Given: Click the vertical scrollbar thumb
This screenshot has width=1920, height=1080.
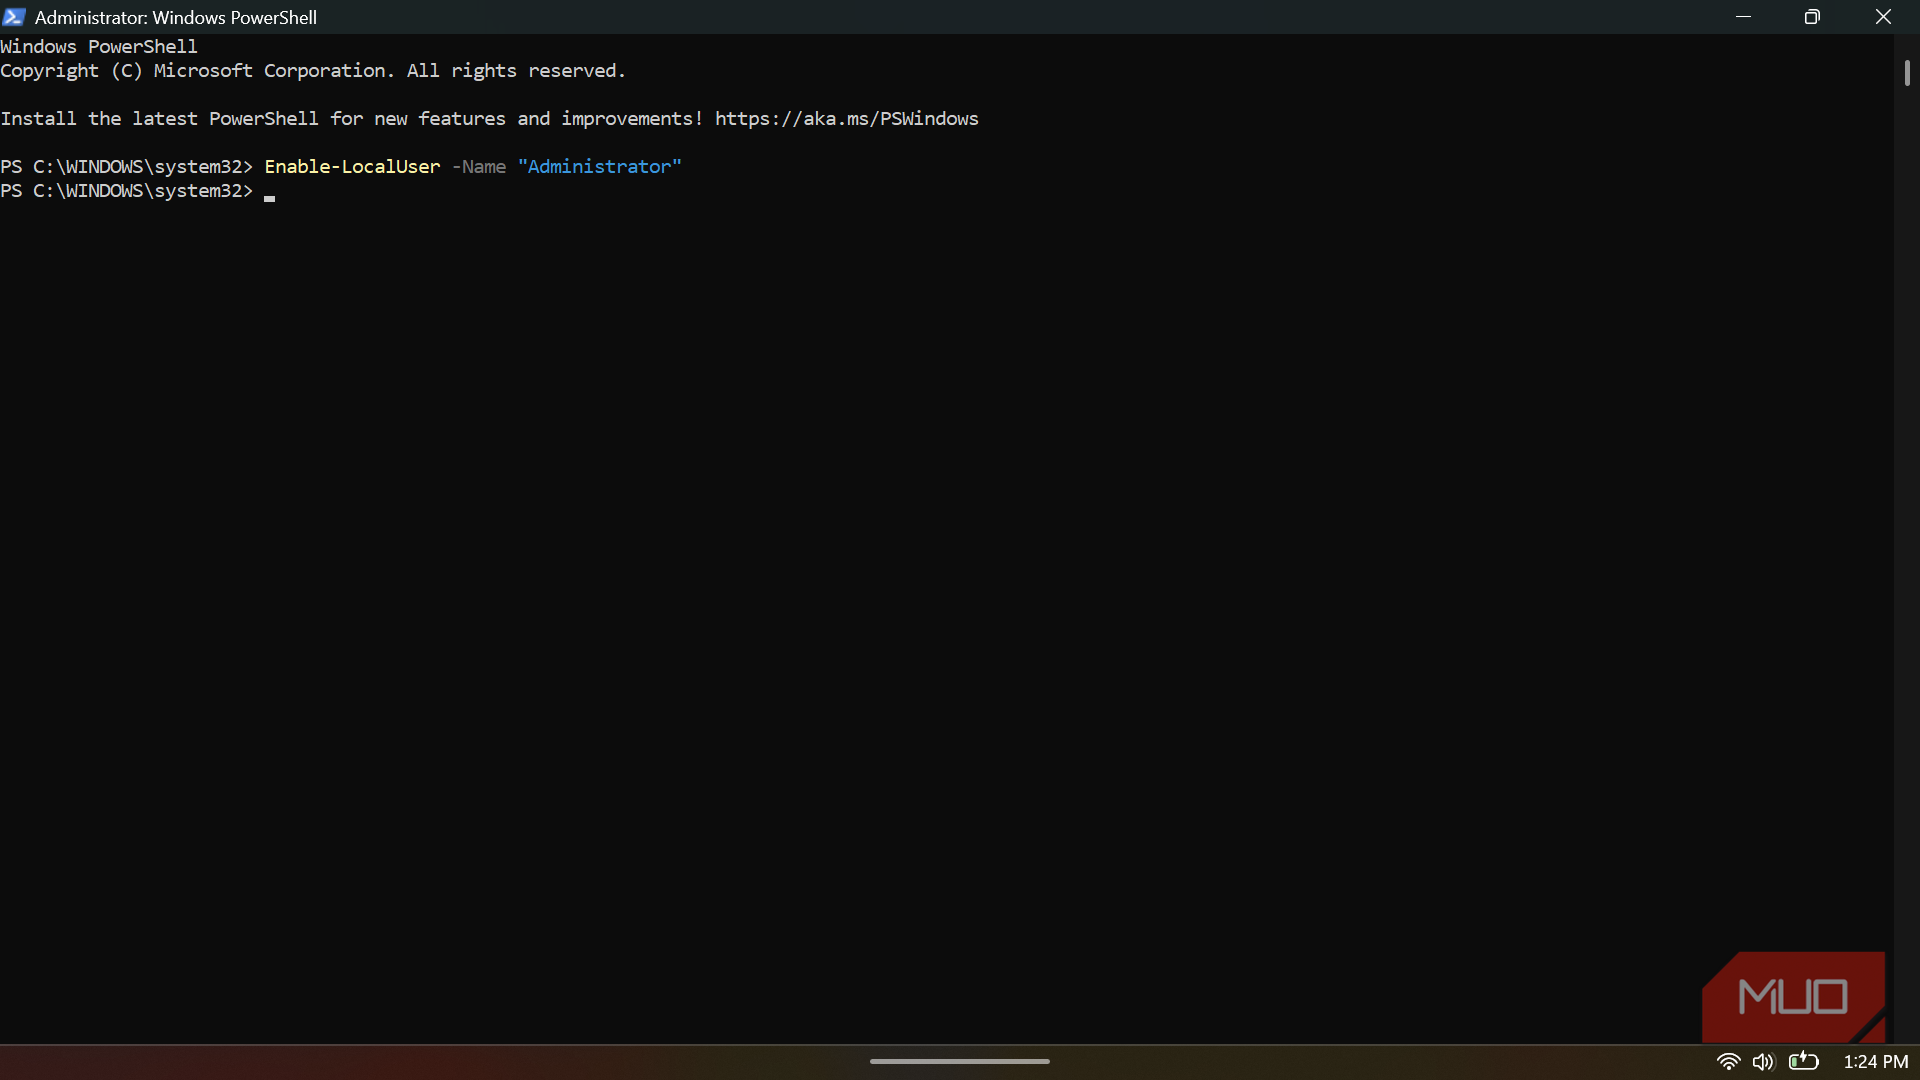Looking at the screenshot, I should tap(1907, 73).
